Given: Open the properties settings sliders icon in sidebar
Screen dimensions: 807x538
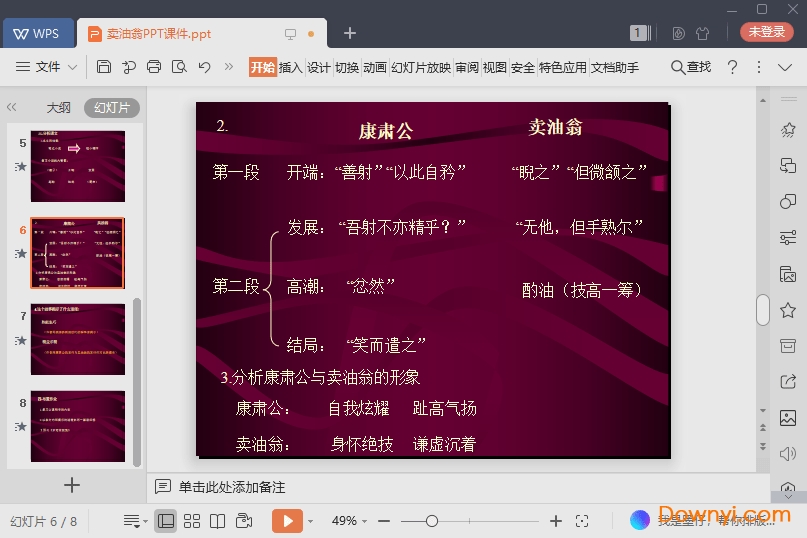Looking at the screenshot, I should (x=788, y=237).
